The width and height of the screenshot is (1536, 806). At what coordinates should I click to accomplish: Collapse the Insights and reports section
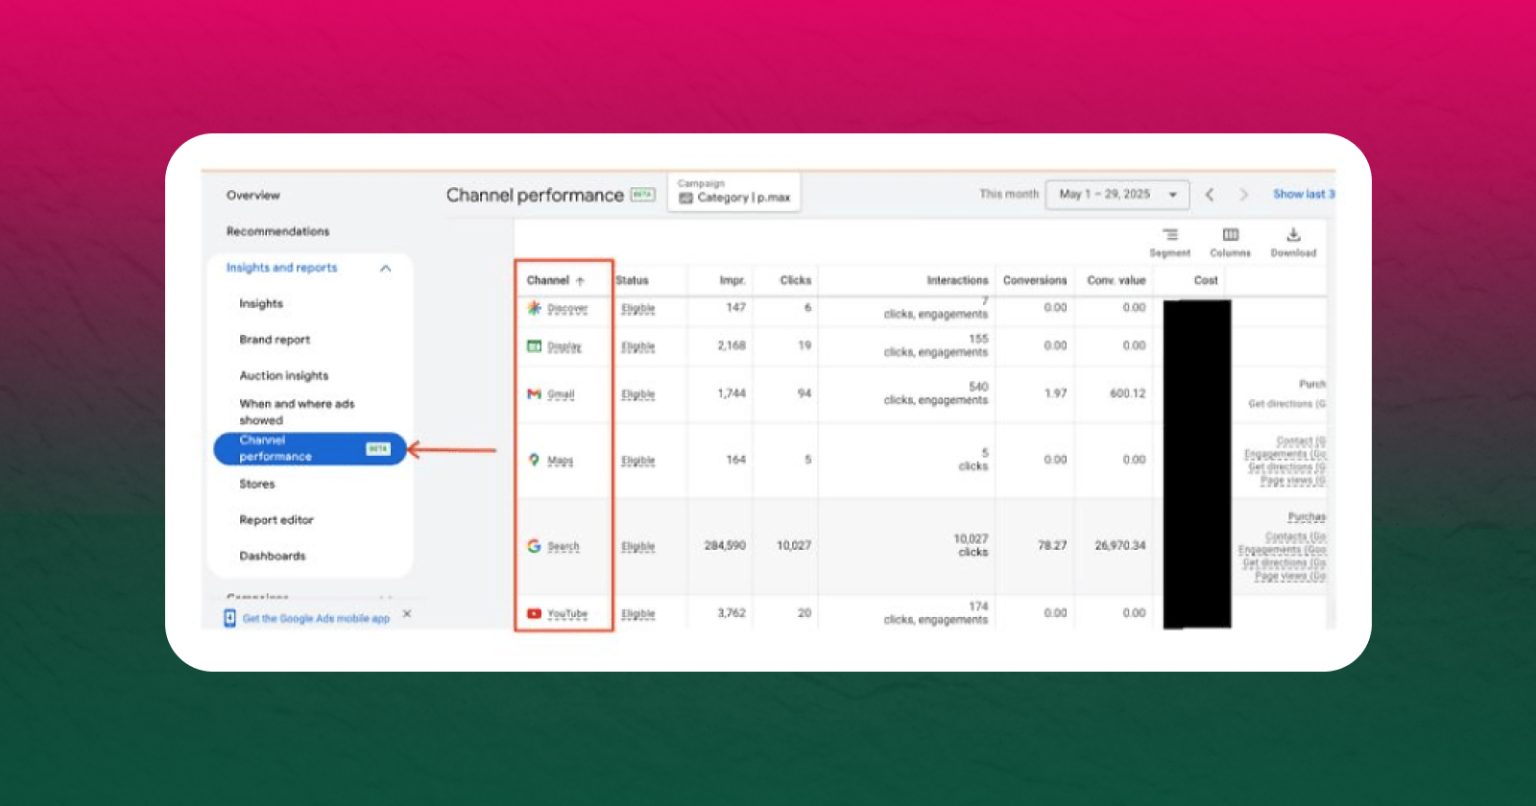(385, 268)
